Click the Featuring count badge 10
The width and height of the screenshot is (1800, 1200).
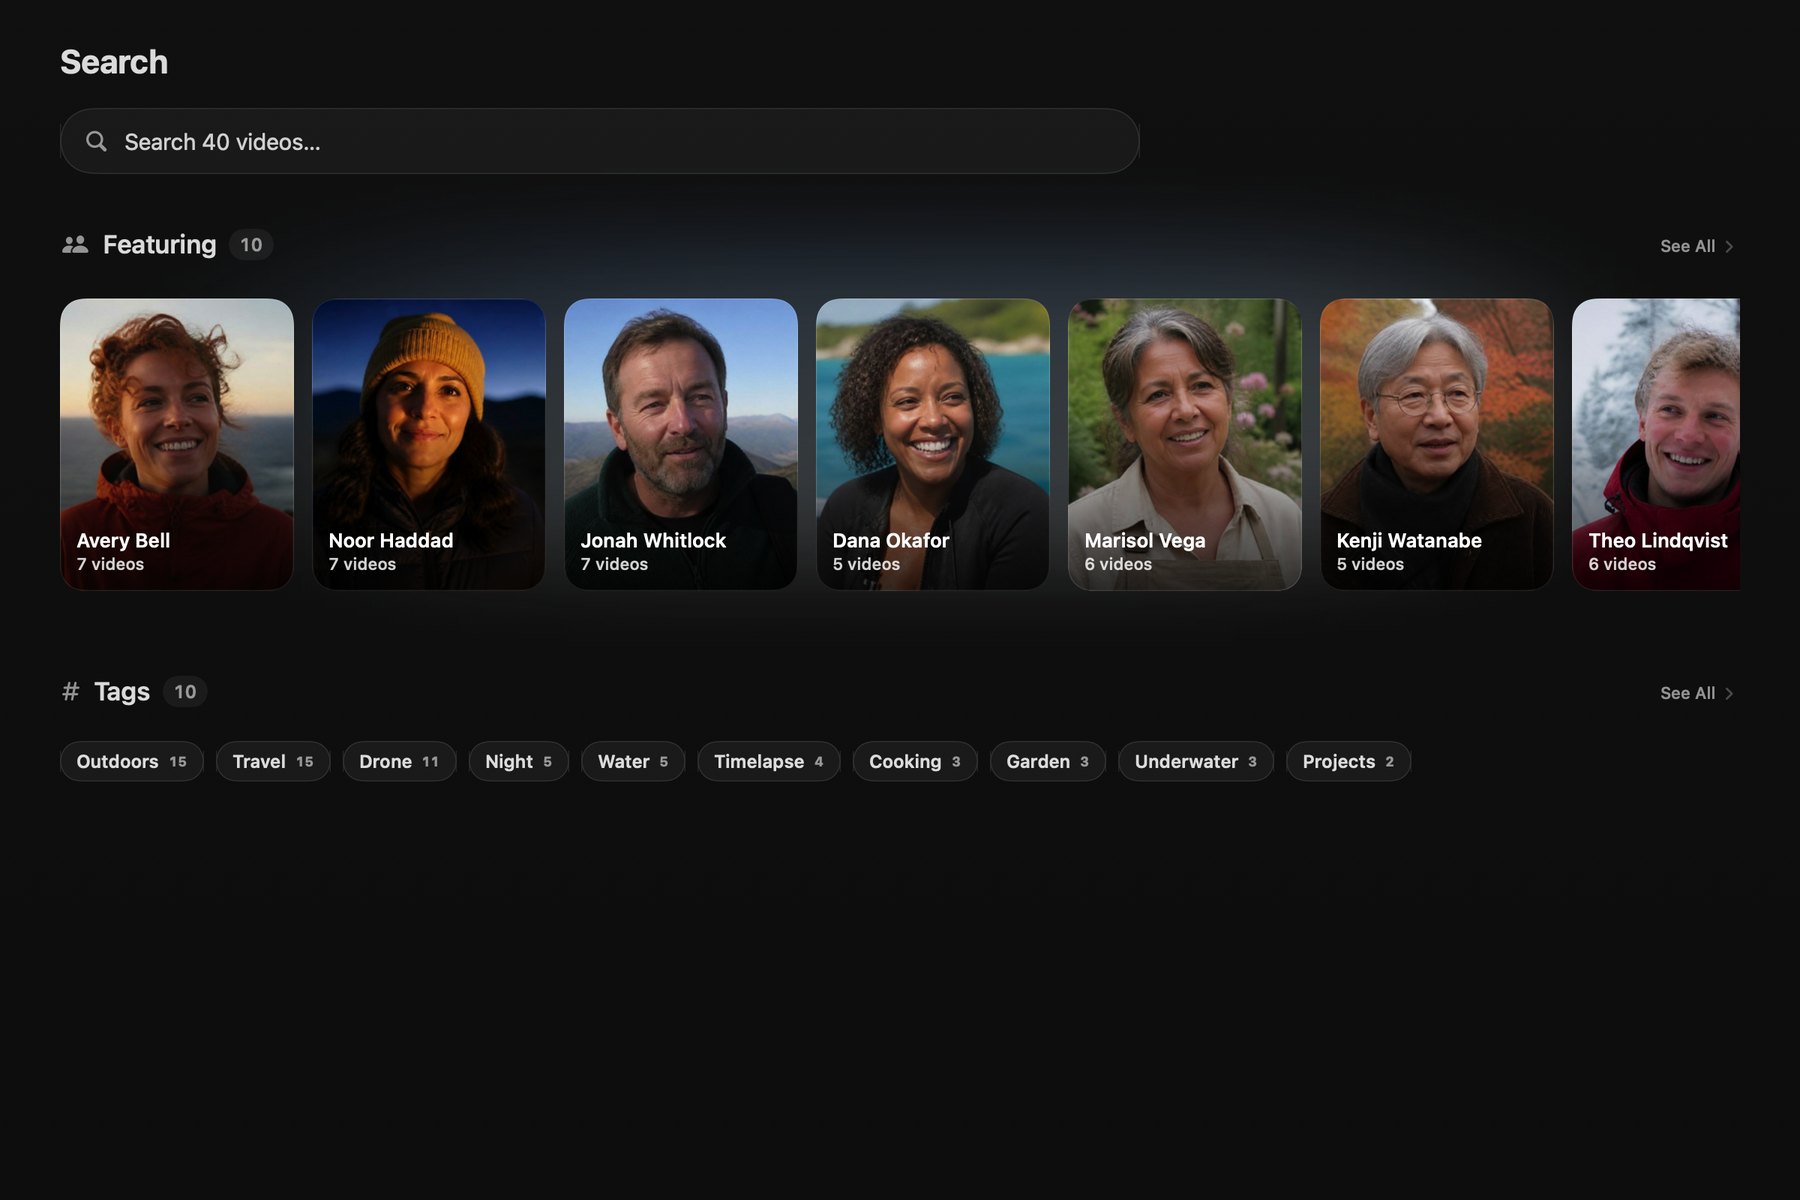point(251,245)
